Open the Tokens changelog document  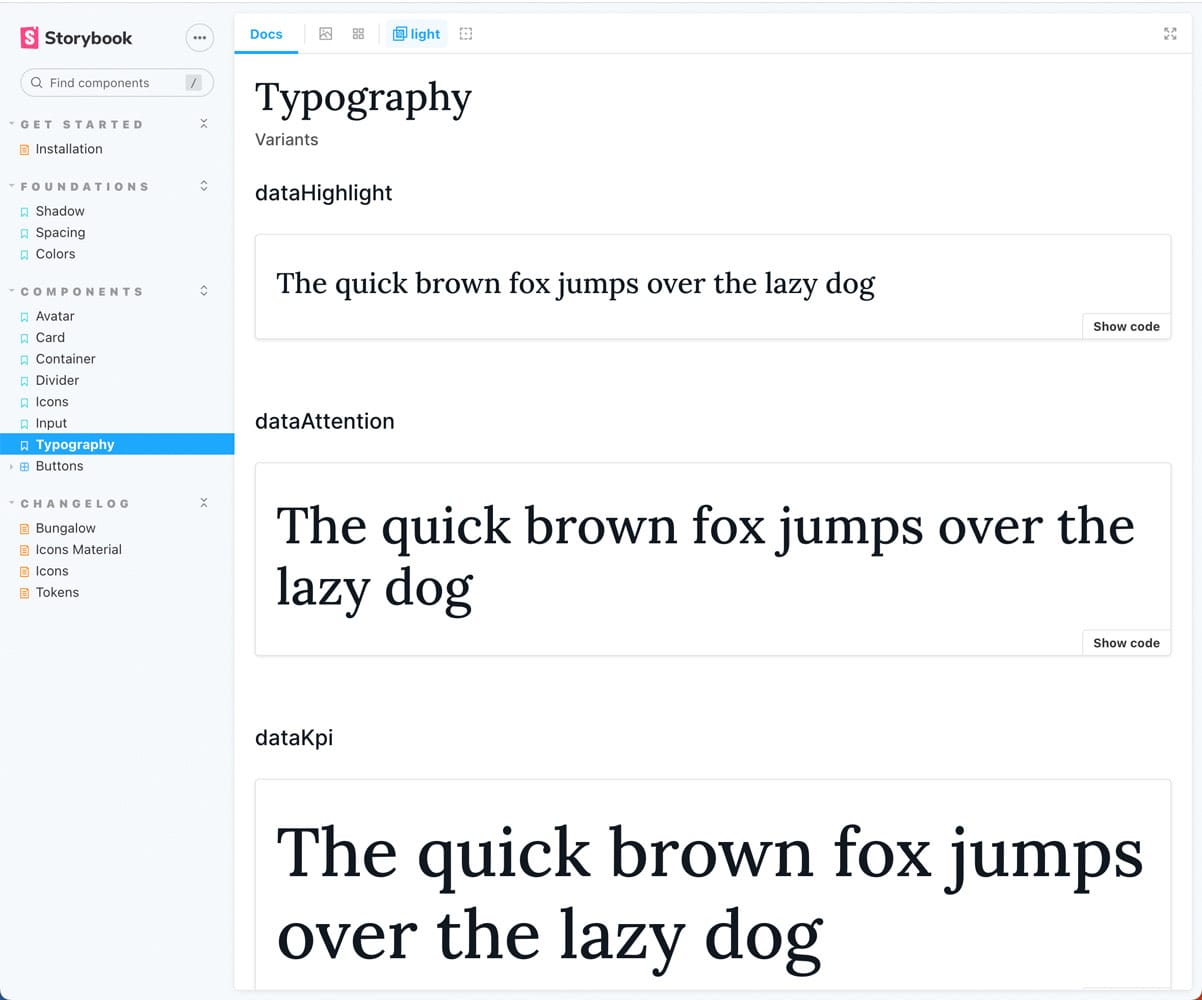tap(57, 592)
